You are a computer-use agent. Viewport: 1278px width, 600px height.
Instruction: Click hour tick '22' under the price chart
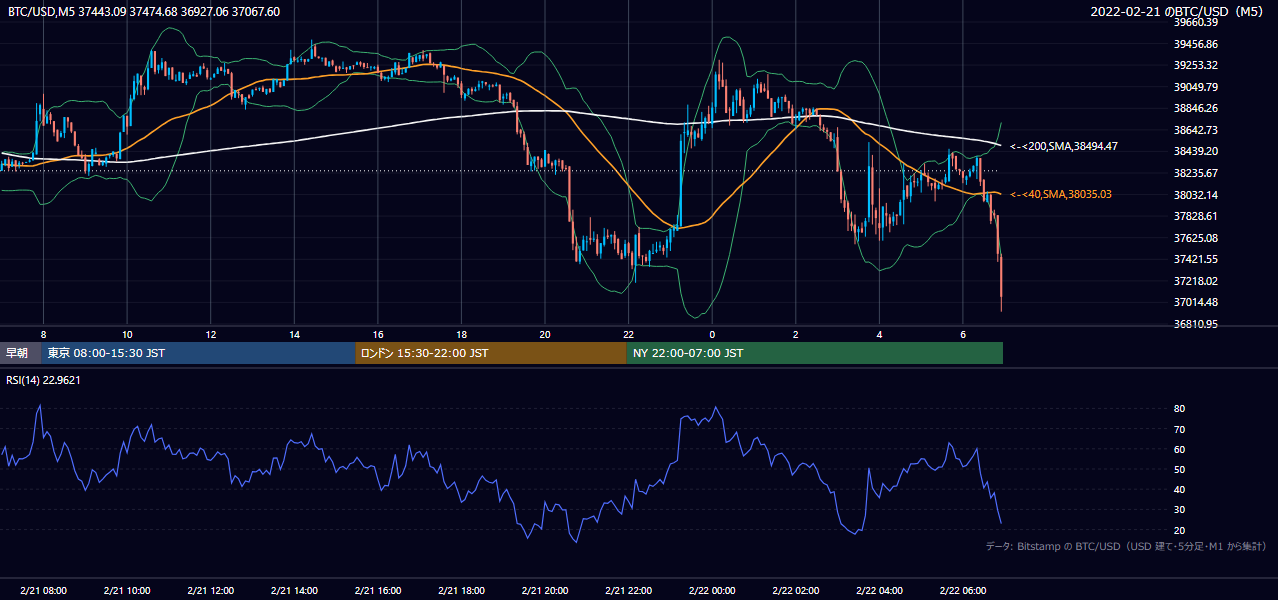(628, 334)
